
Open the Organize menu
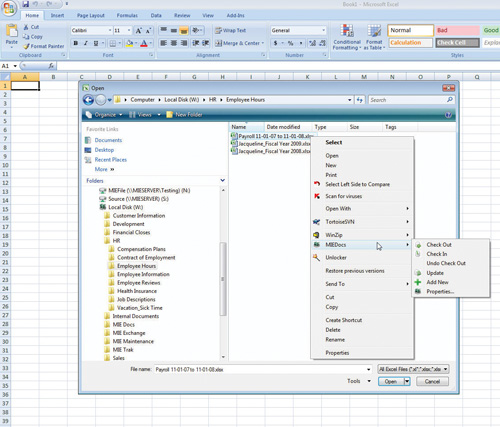pos(104,115)
